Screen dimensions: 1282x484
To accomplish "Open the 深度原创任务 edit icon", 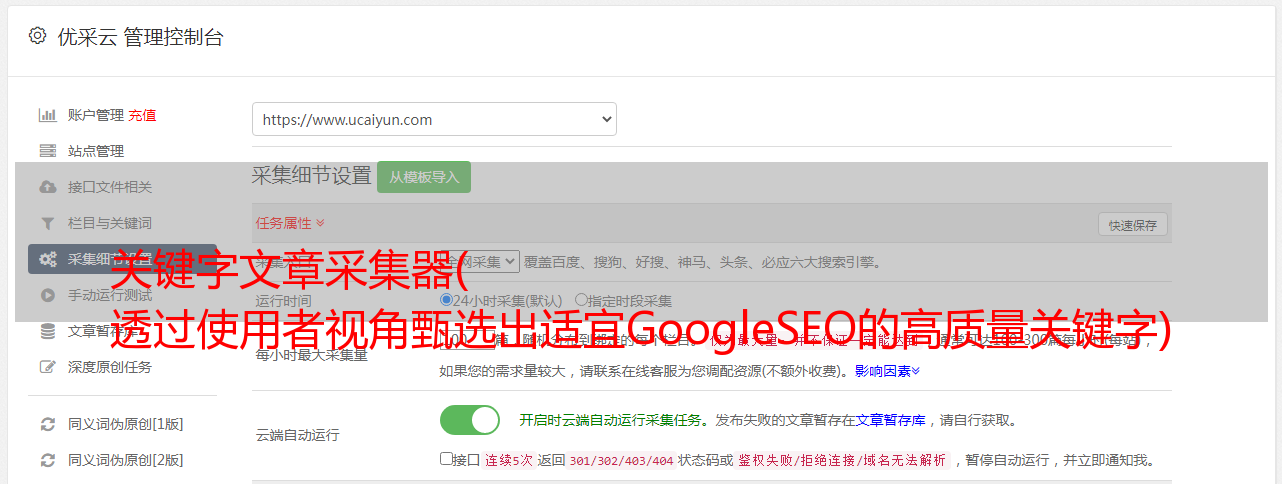I will tap(47, 367).
